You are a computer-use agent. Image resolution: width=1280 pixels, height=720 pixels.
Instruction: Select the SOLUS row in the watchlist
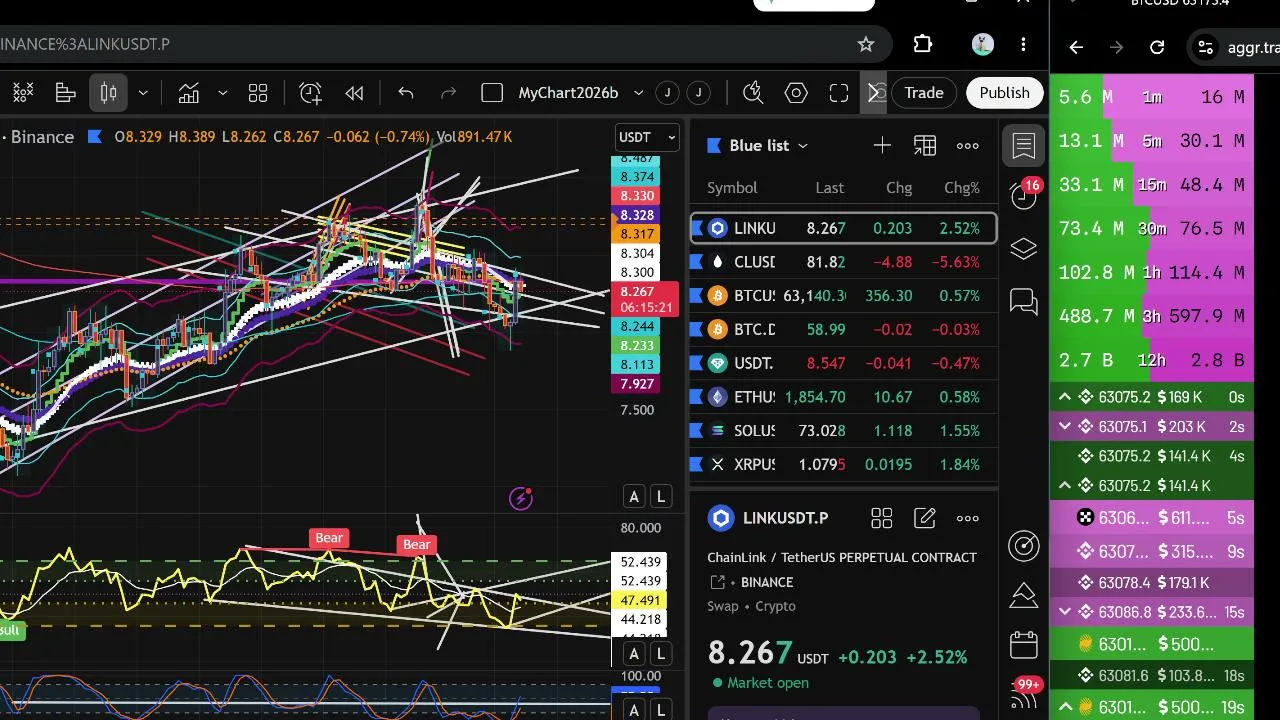click(844, 431)
